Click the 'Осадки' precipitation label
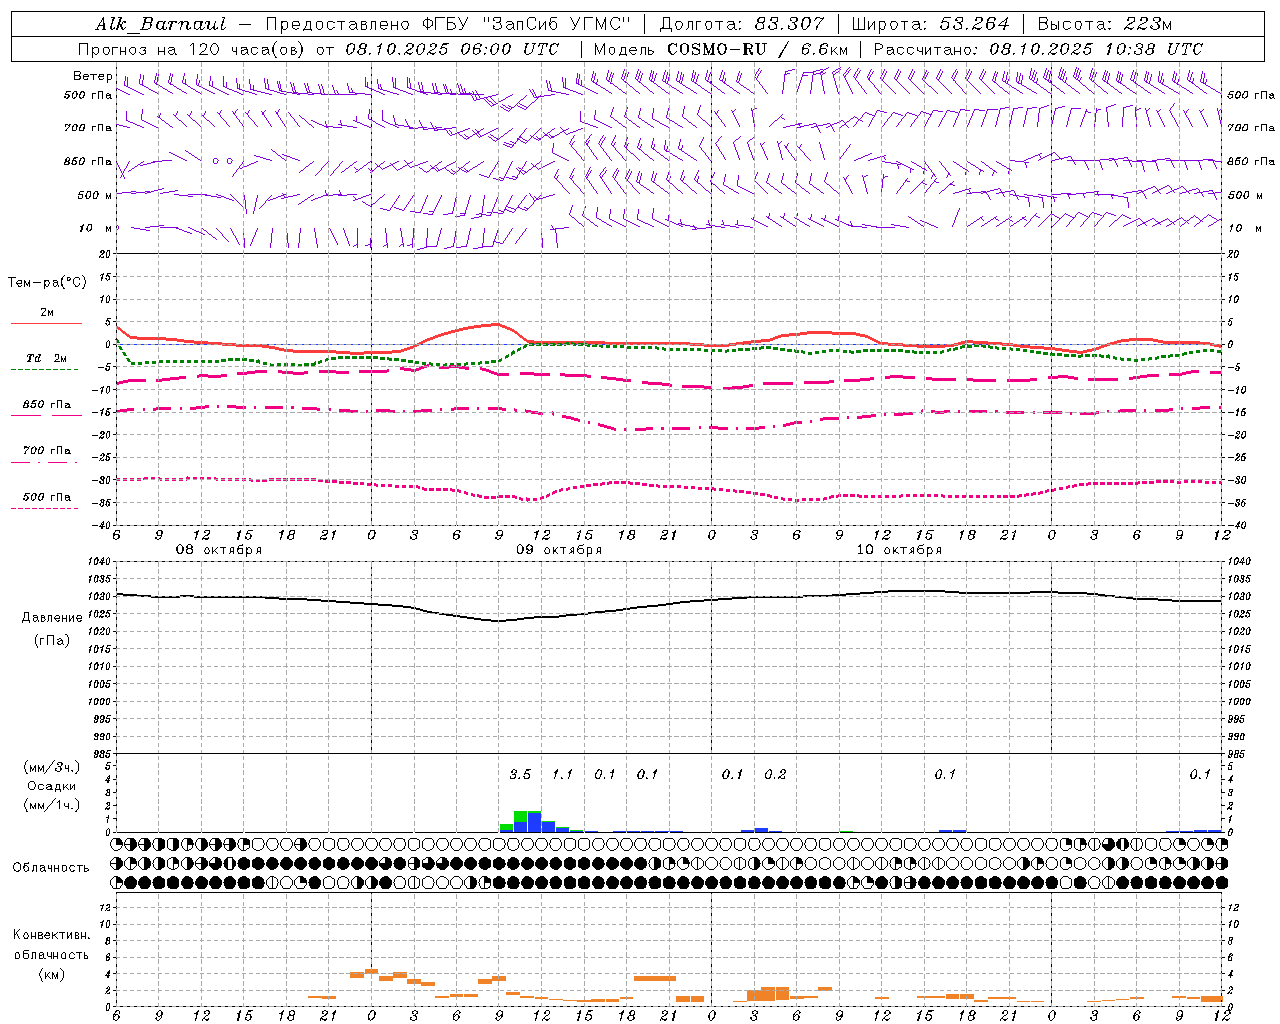 (x=52, y=786)
